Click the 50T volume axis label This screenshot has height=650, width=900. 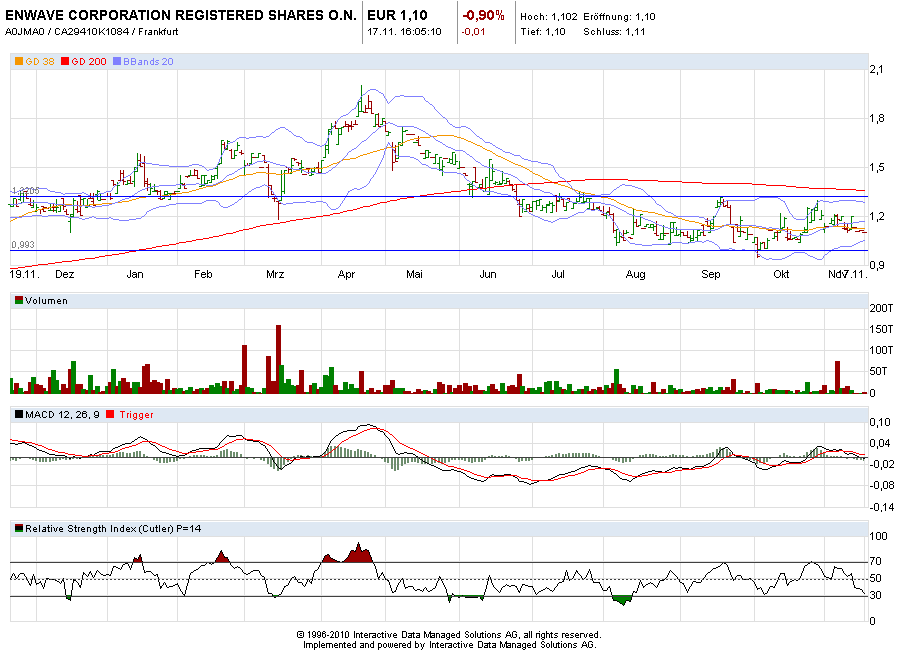(x=881, y=372)
